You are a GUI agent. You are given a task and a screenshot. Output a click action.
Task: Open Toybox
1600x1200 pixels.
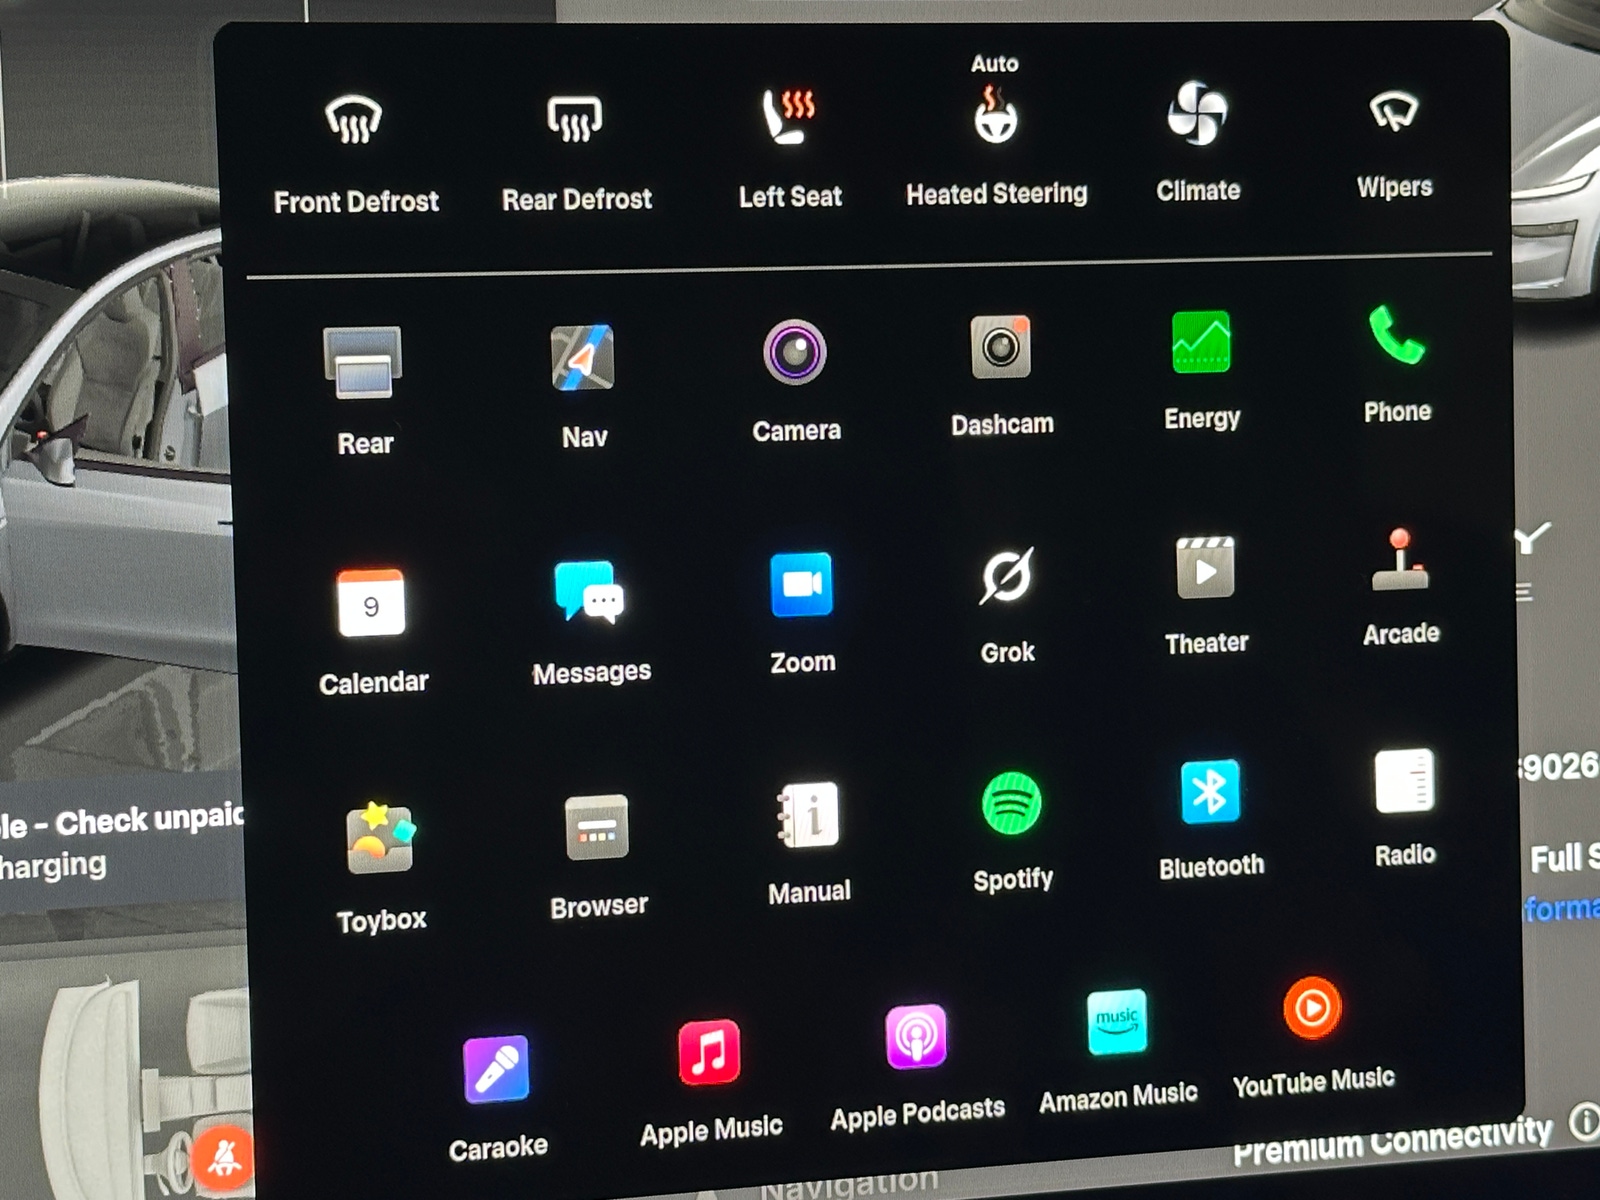pos(379,838)
